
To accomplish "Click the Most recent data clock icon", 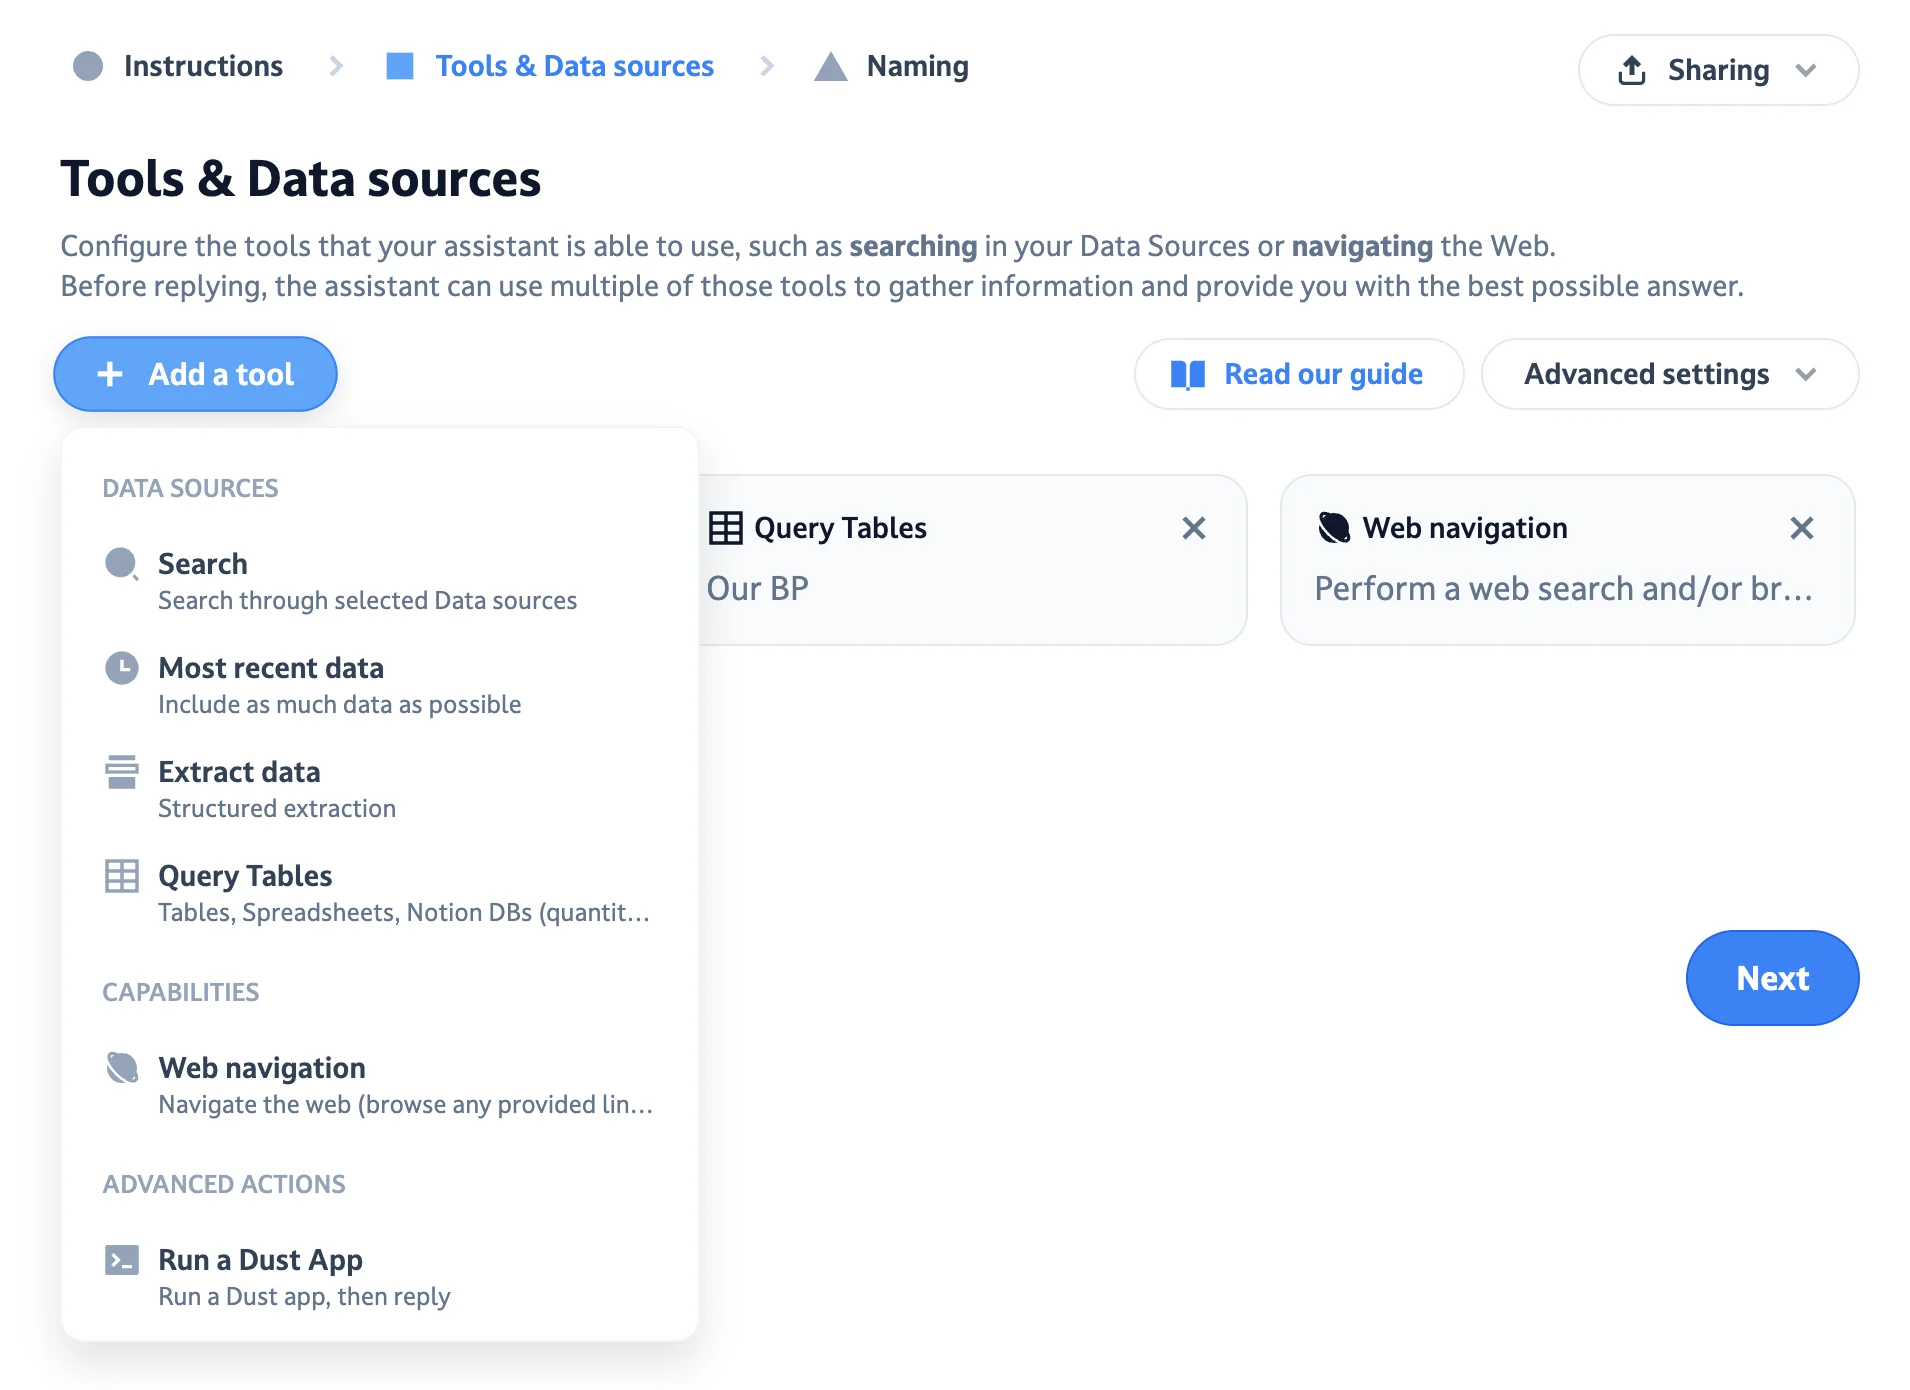I will coord(122,668).
